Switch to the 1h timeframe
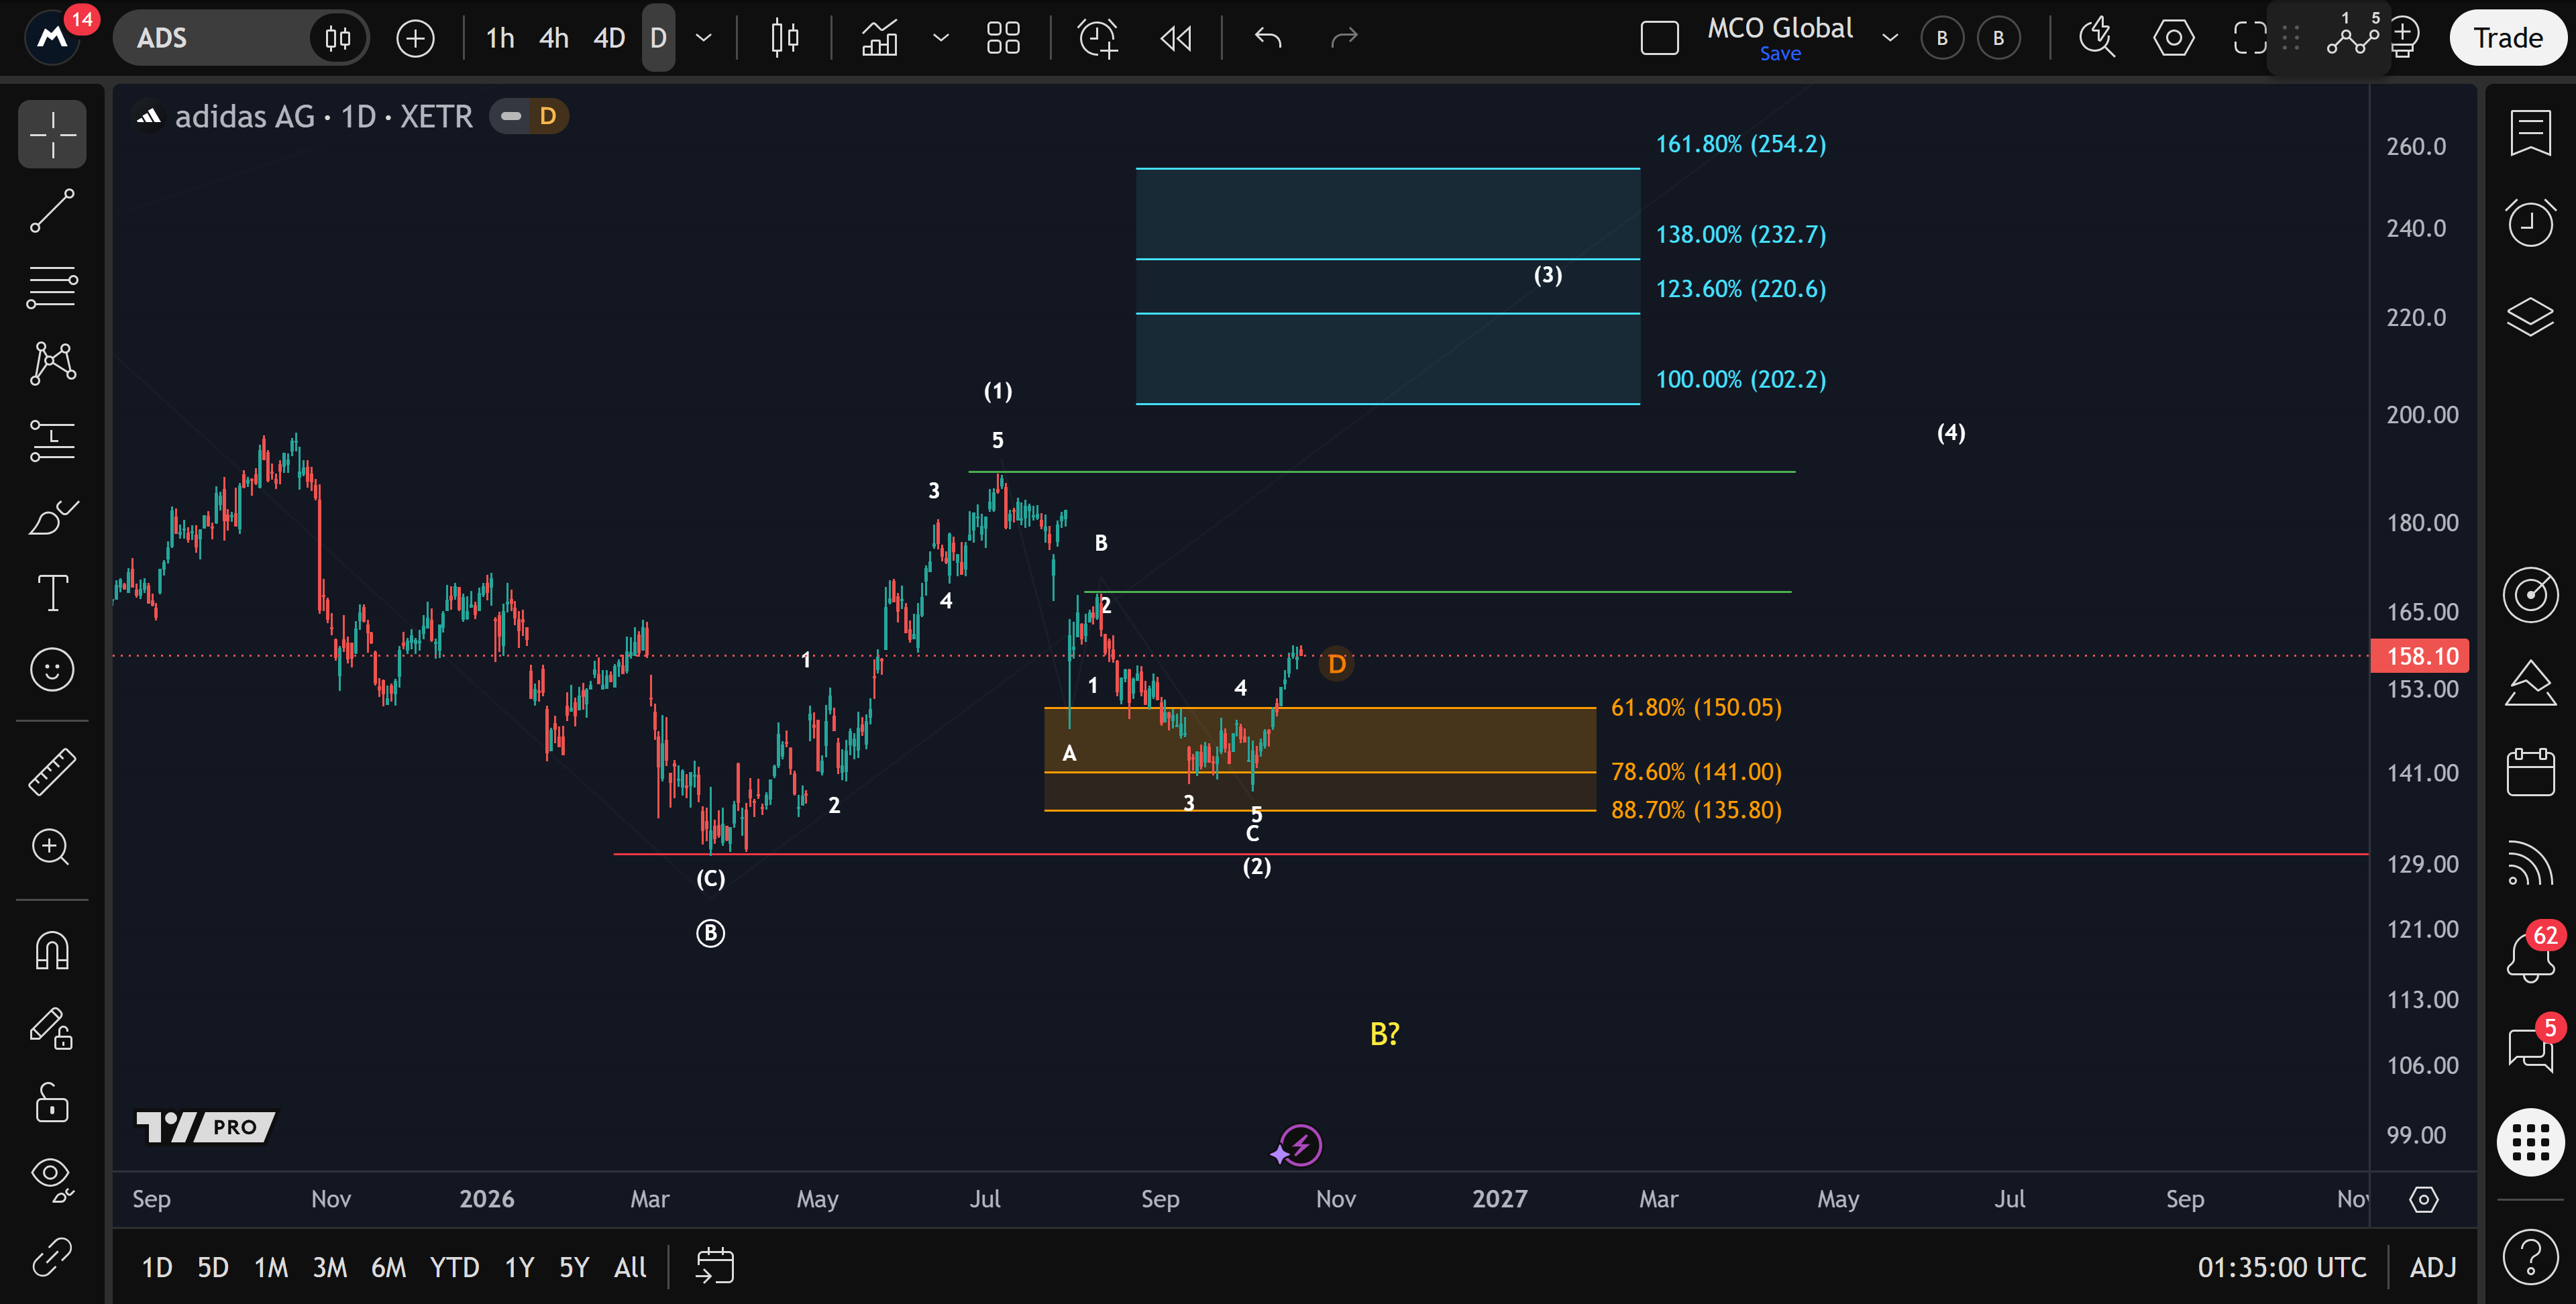 (500, 38)
